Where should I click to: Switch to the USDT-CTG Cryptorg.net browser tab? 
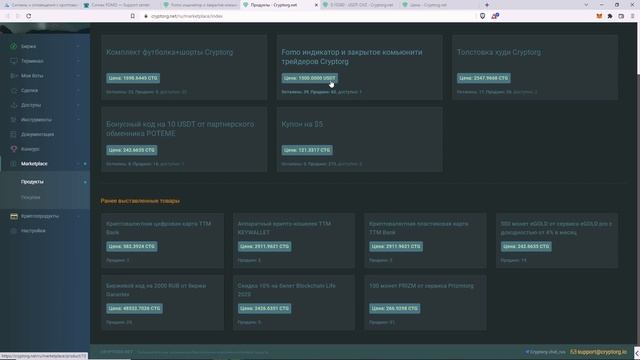click(359, 5)
